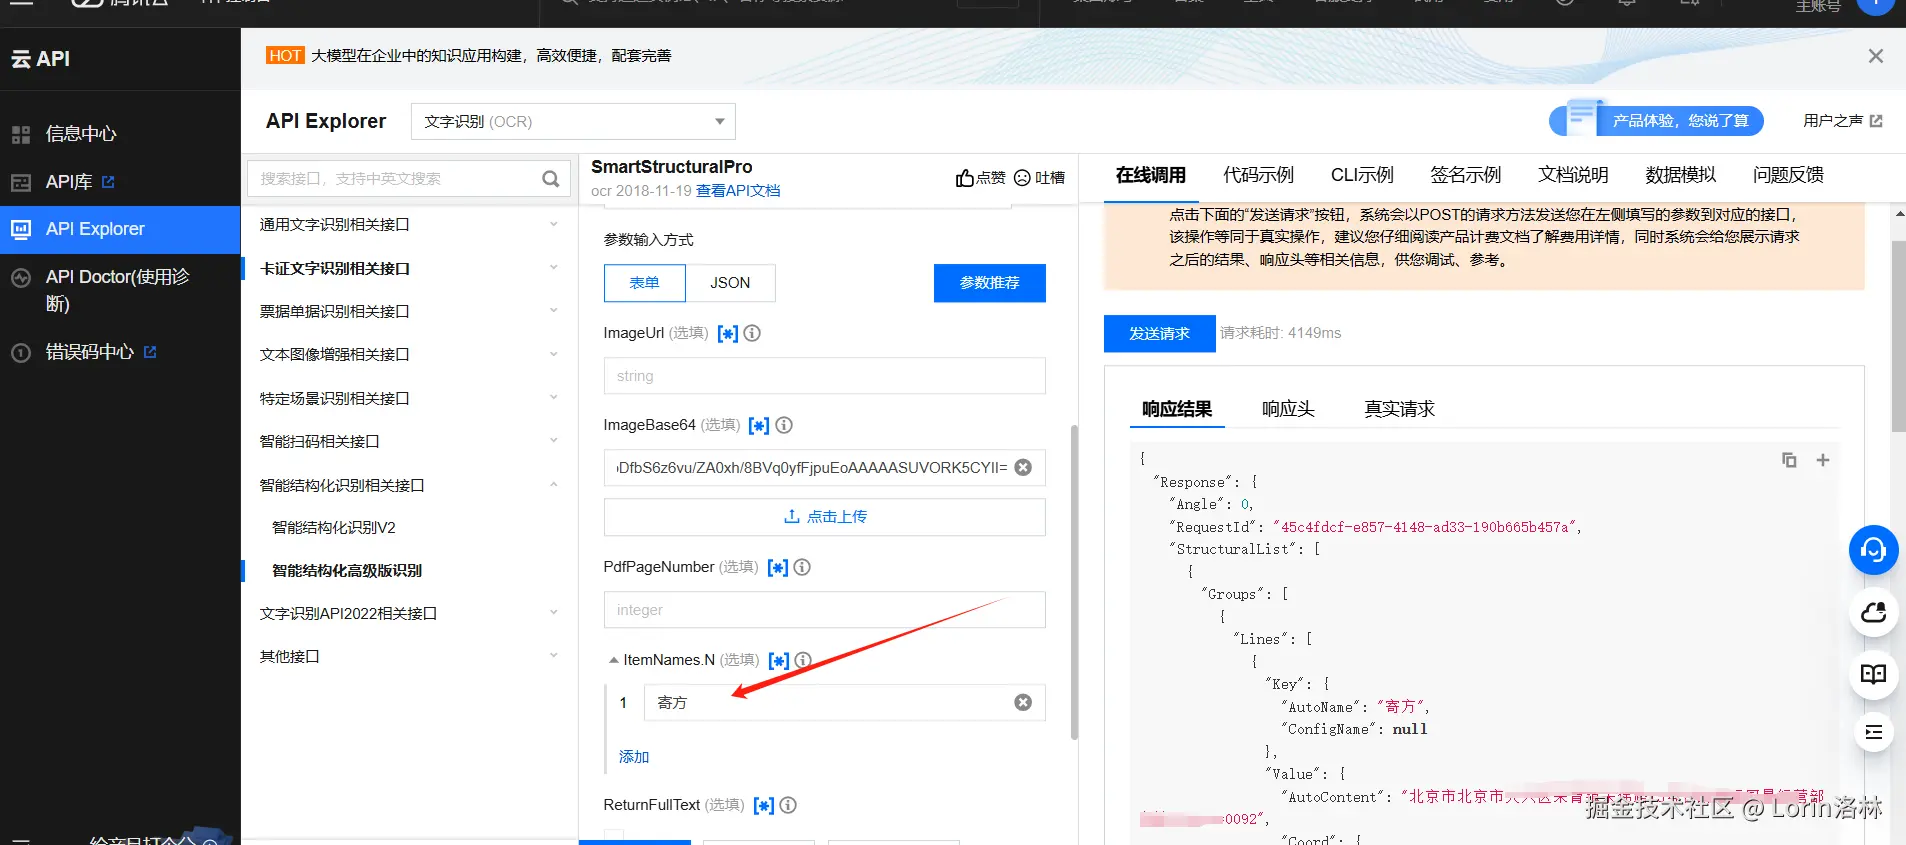Clear the ImageBase64 field value
Screen dimensions: 1906x845
click(1023, 467)
